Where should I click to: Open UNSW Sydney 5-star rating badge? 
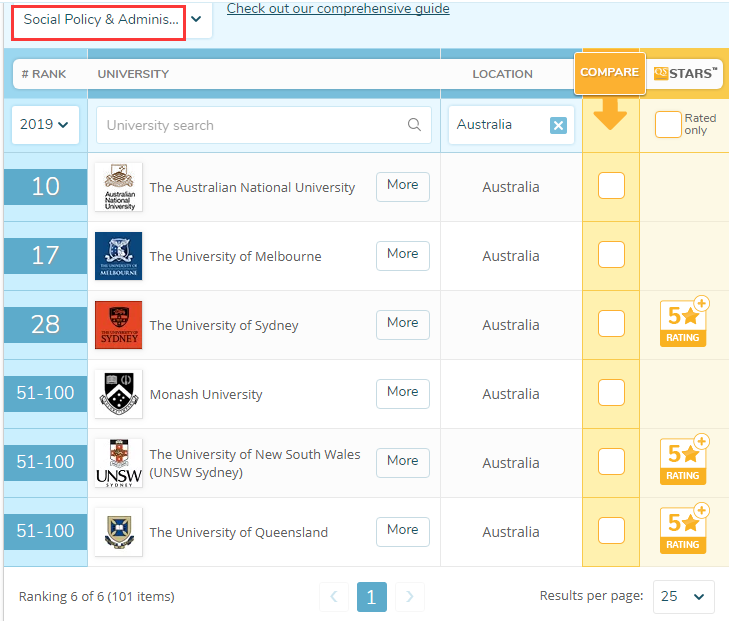pyautogui.click(x=684, y=462)
